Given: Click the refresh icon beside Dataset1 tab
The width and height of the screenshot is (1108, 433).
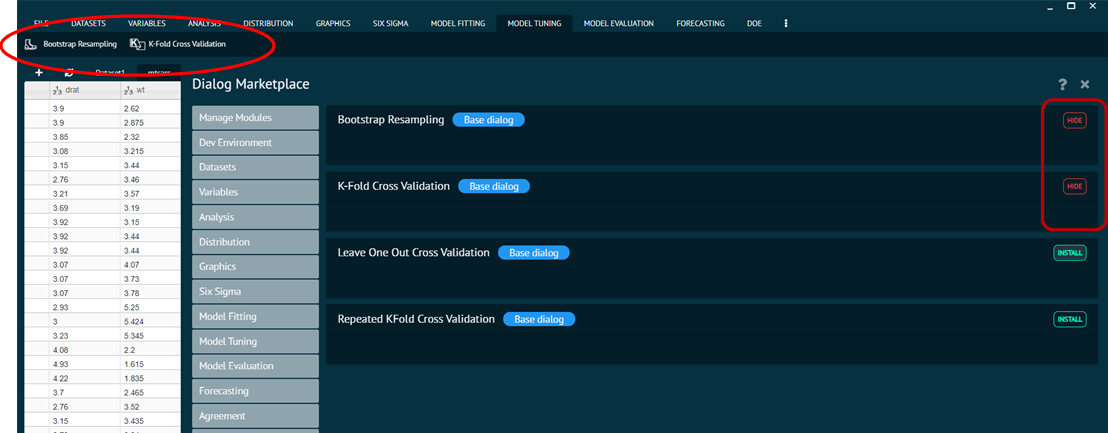Looking at the screenshot, I should [x=69, y=72].
